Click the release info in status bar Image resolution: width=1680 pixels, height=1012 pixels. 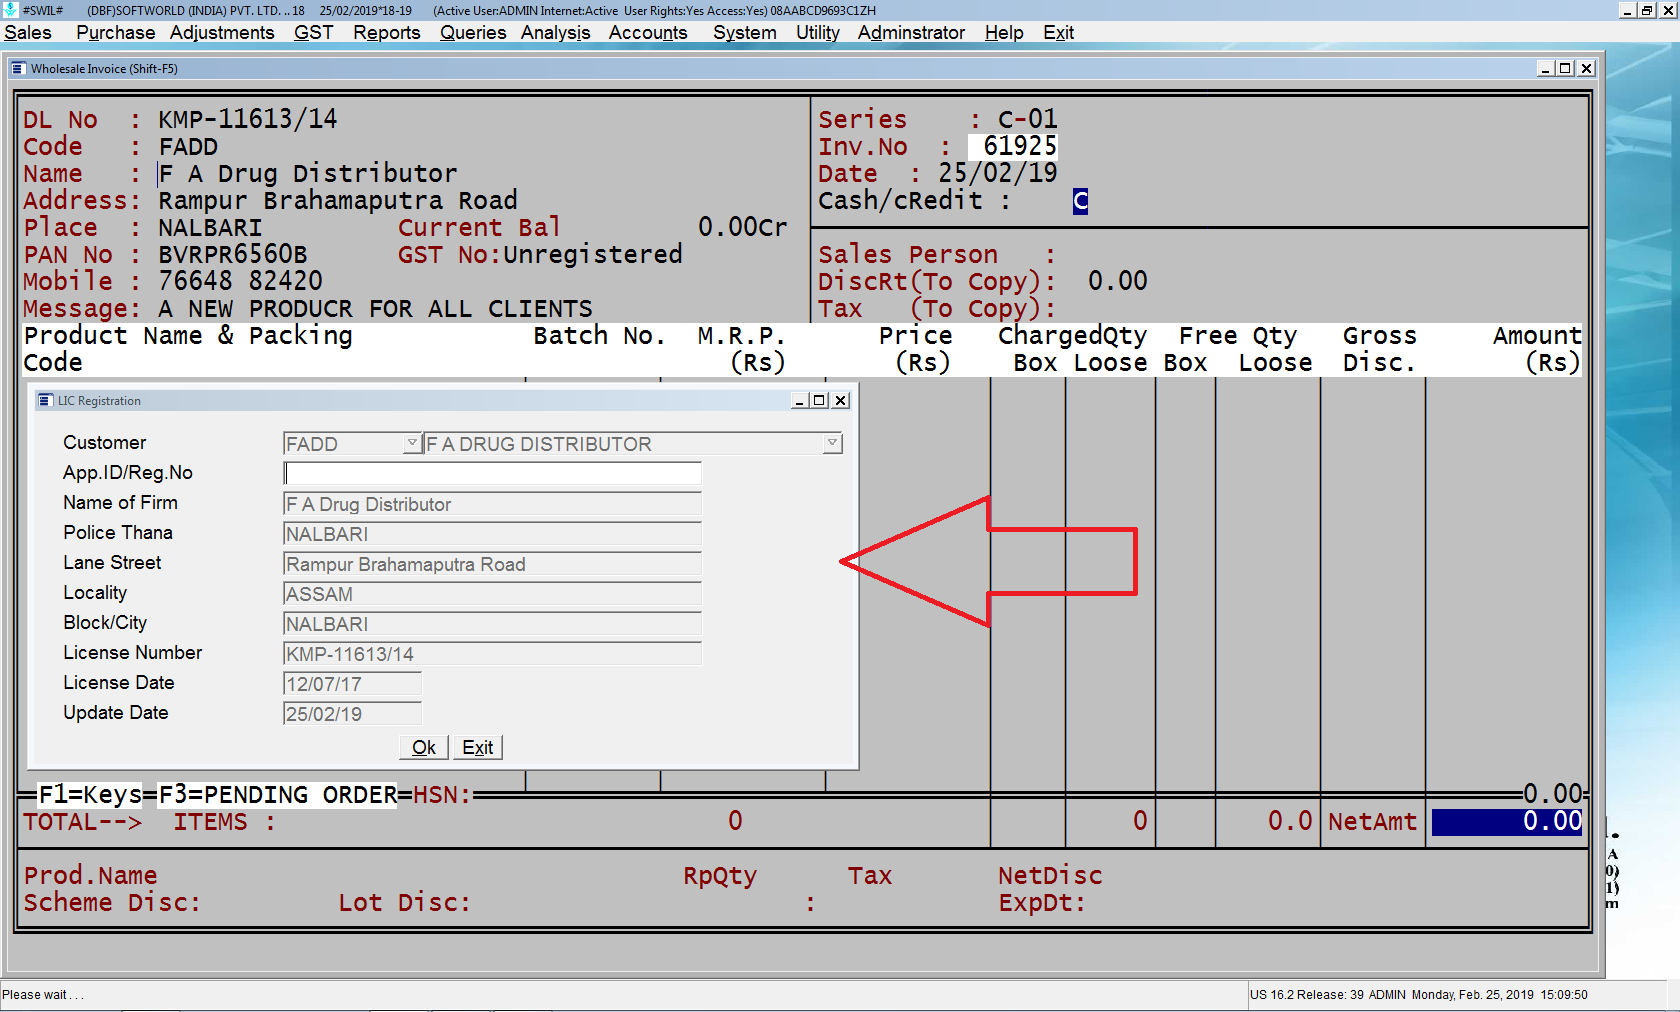(x=1418, y=995)
